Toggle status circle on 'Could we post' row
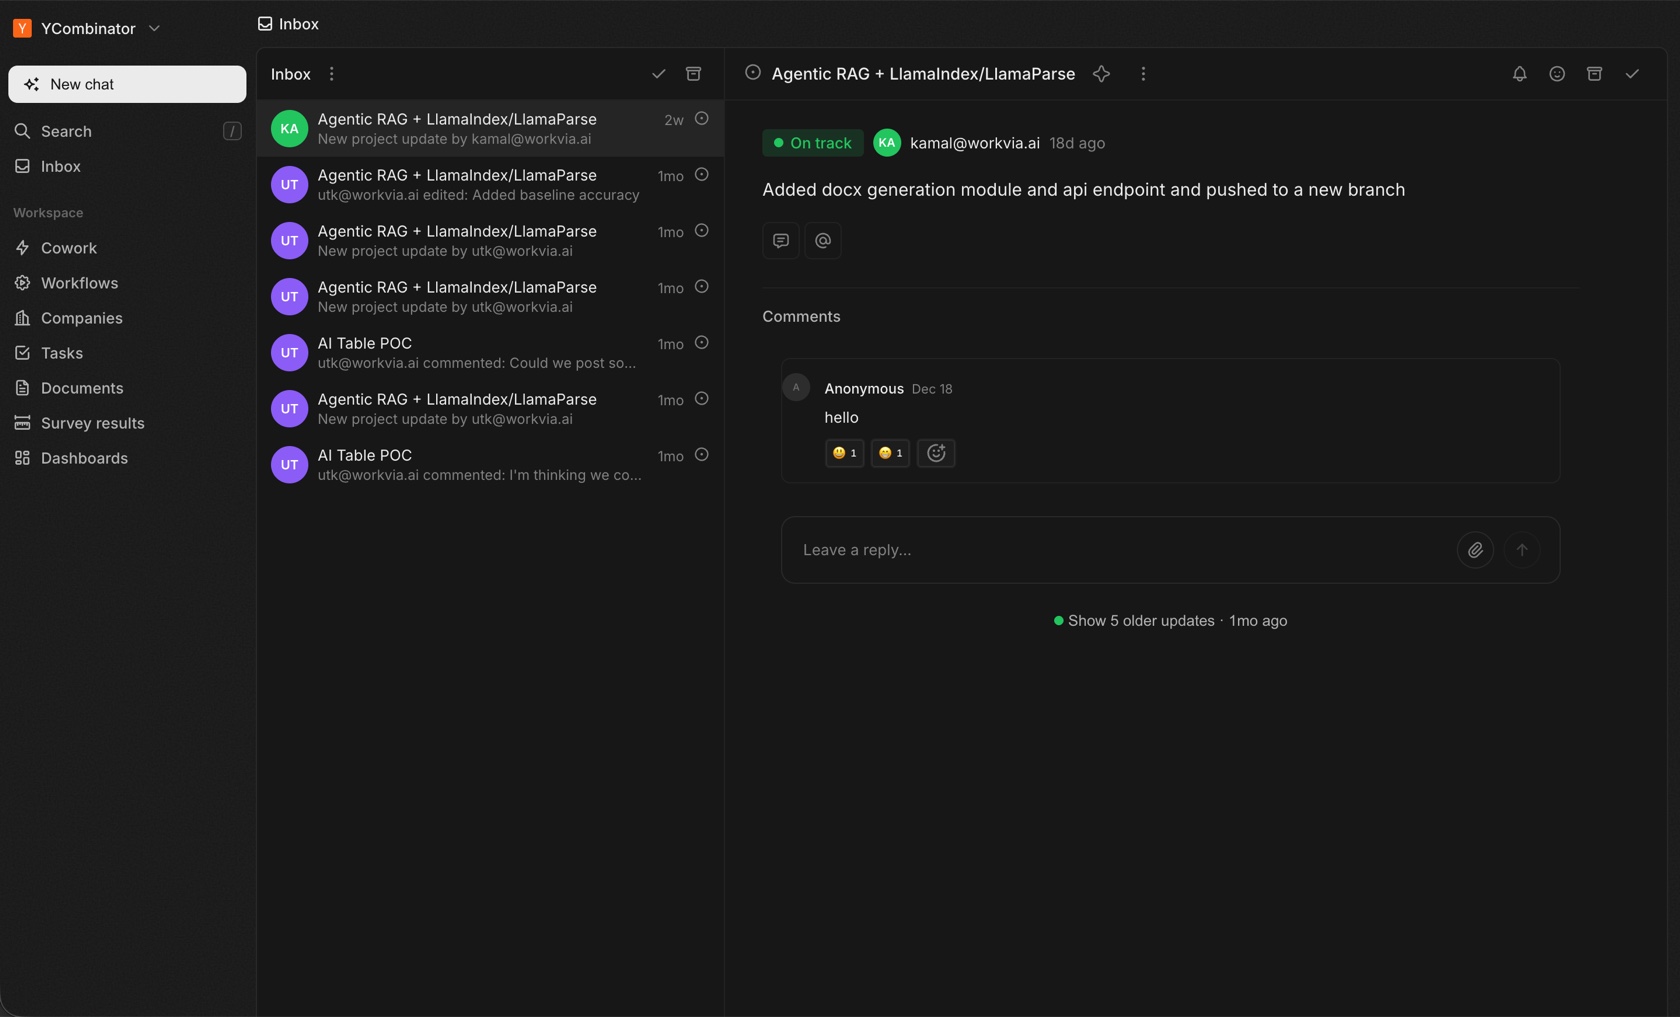 pos(702,343)
